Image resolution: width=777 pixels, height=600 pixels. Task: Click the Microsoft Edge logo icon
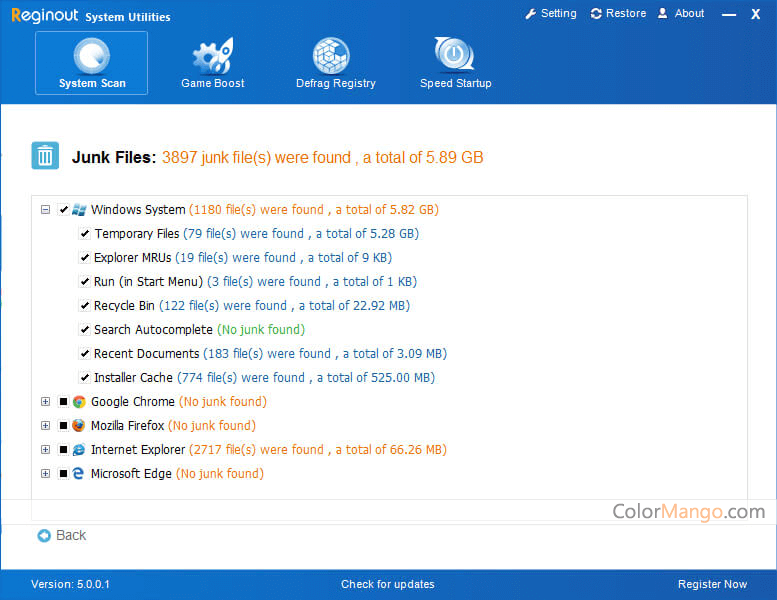[x=79, y=474]
